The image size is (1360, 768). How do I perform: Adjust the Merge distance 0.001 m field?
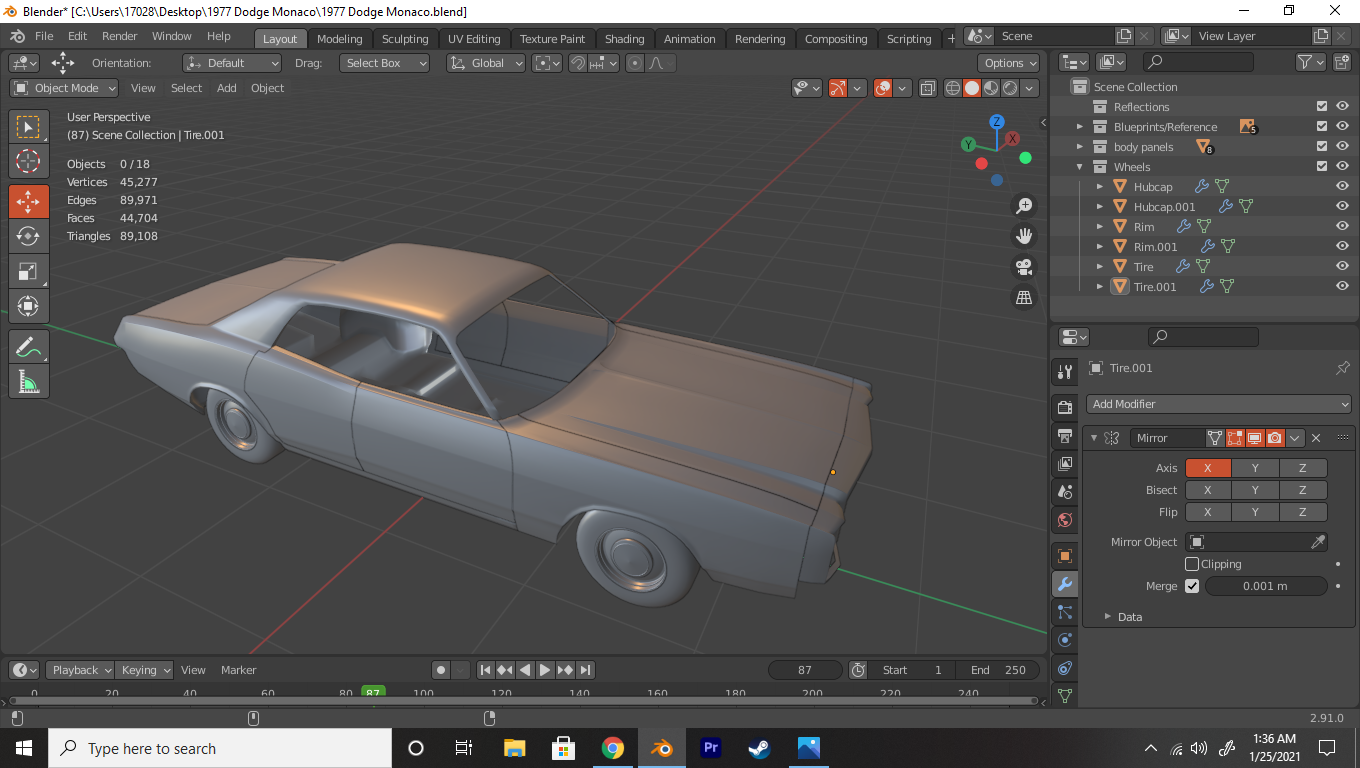1265,586
